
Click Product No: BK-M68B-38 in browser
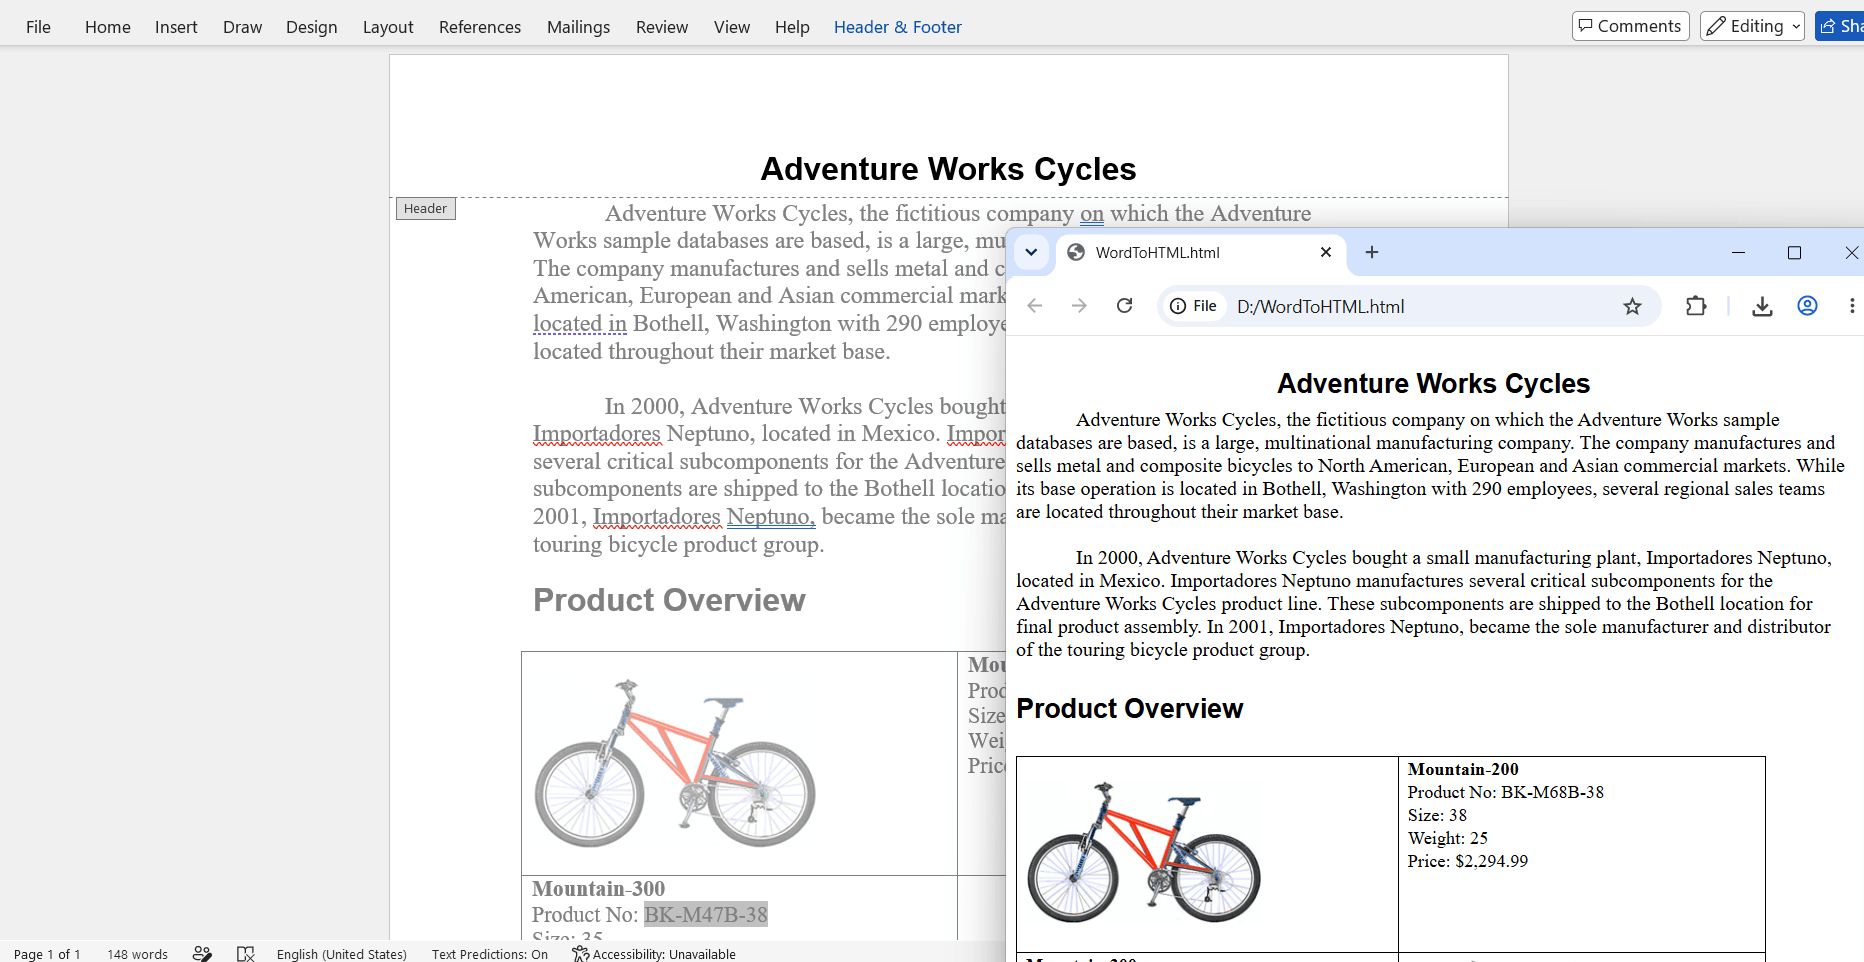[x=1505, y=792]
